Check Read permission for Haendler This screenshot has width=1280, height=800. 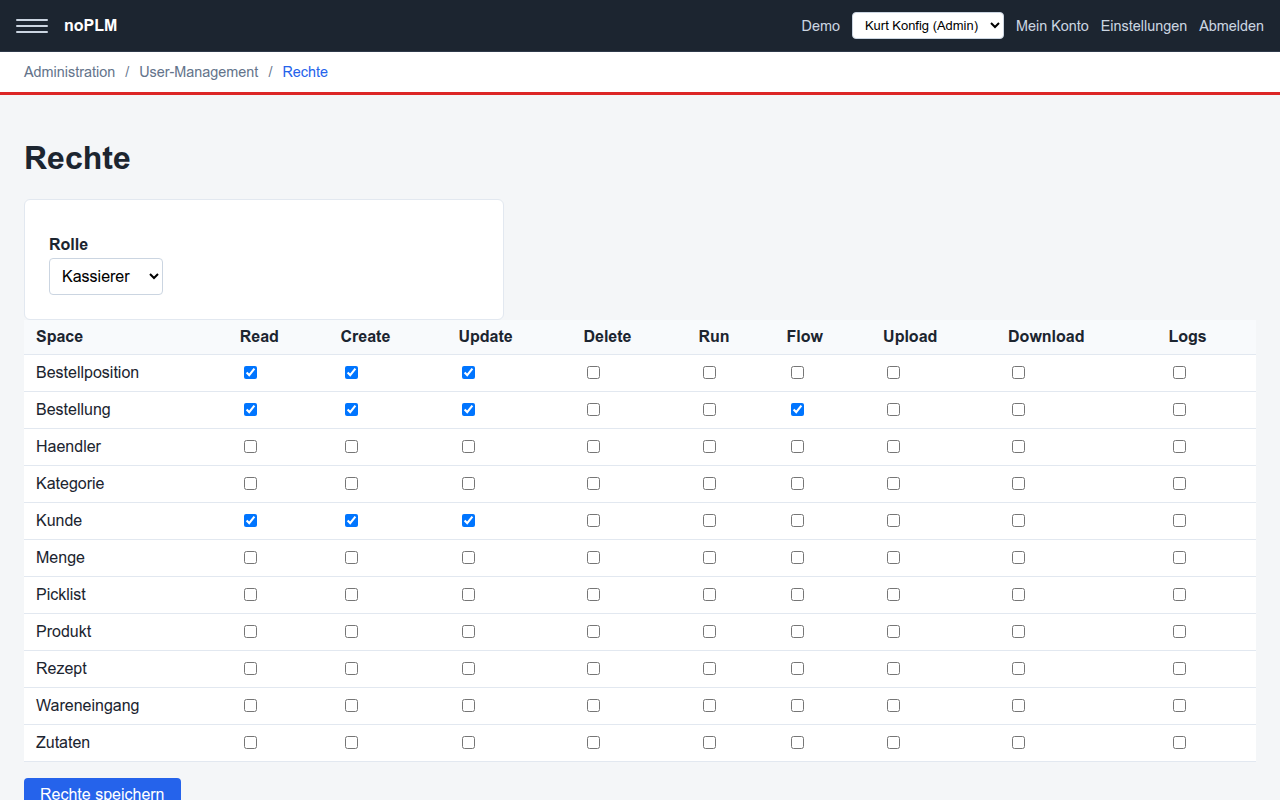[x=251, y=446]
